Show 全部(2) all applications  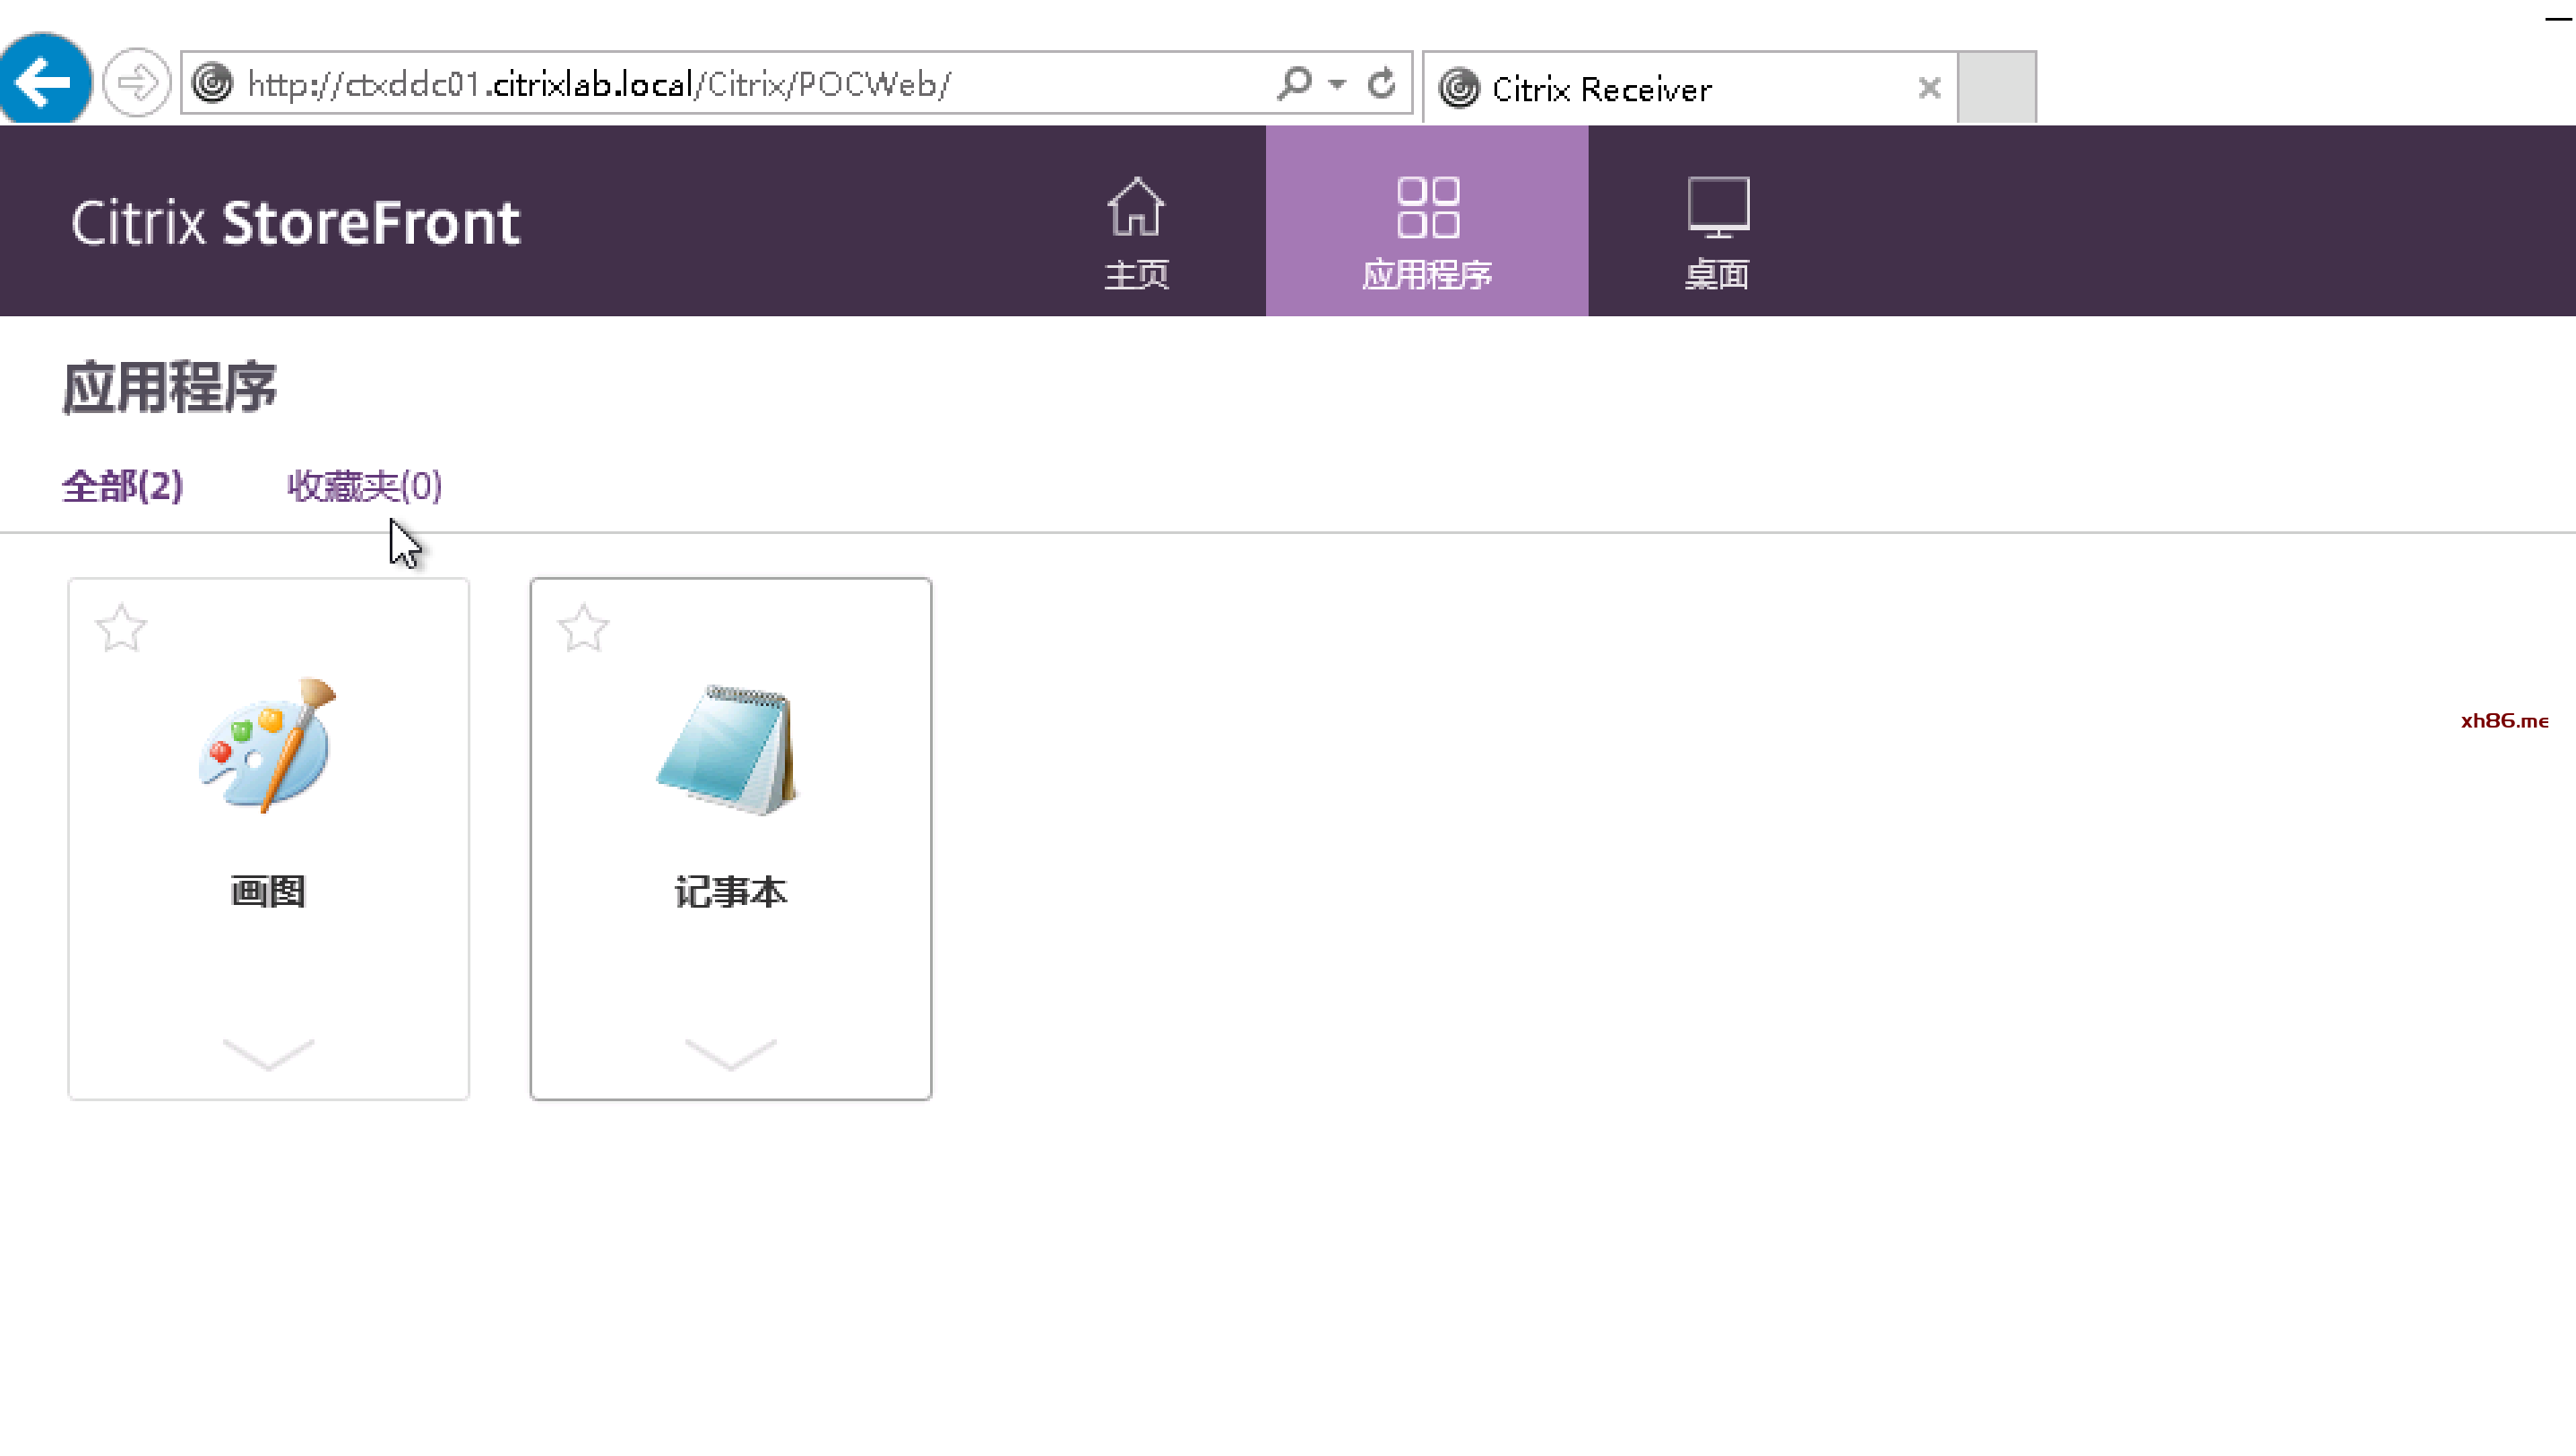click(123, 487)
